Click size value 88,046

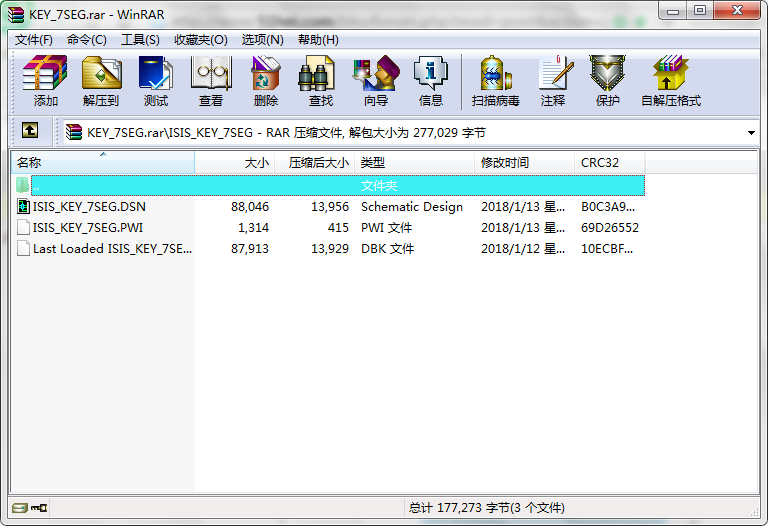coord(250,207)
